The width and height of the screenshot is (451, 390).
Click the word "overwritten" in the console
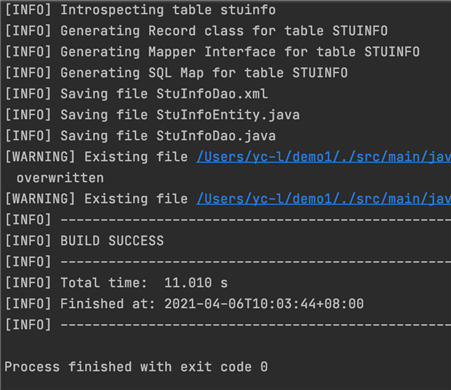pos(60,178)
